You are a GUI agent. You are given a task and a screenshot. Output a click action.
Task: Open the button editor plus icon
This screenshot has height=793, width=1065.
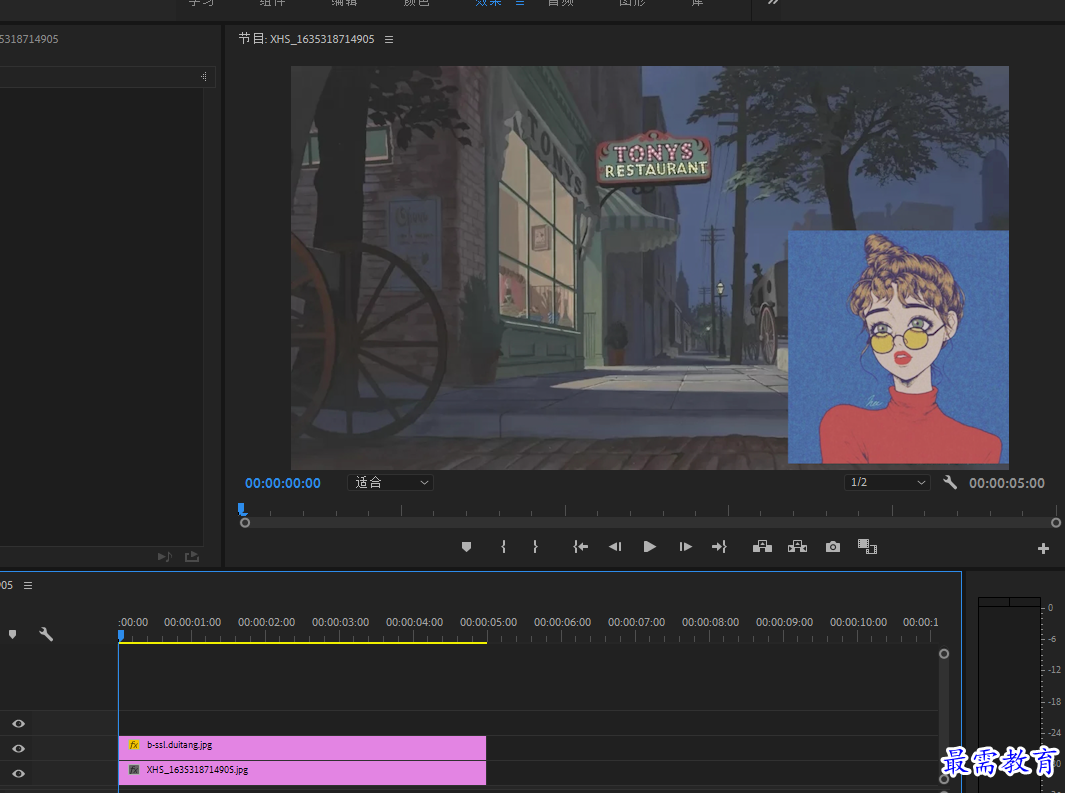click(x=1043, y=549)
